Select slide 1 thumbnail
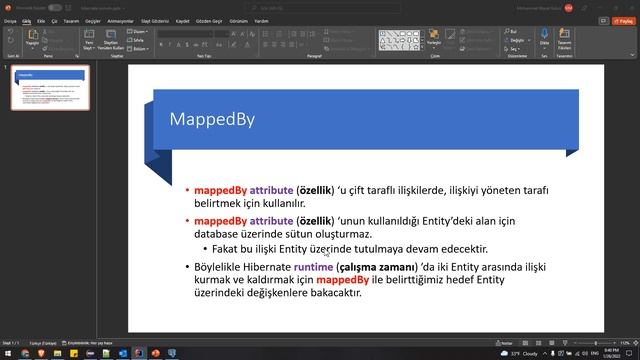The height and width of the screenshot is (360, 640). [50, 88]
